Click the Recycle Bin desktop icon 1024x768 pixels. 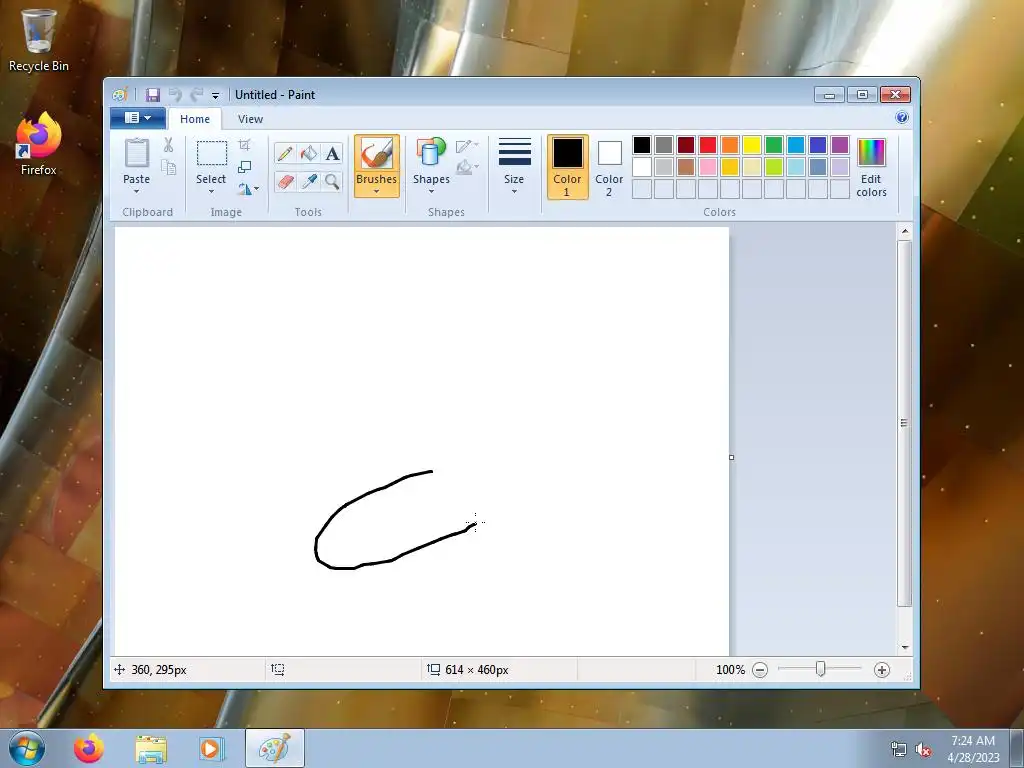[39, 39]
